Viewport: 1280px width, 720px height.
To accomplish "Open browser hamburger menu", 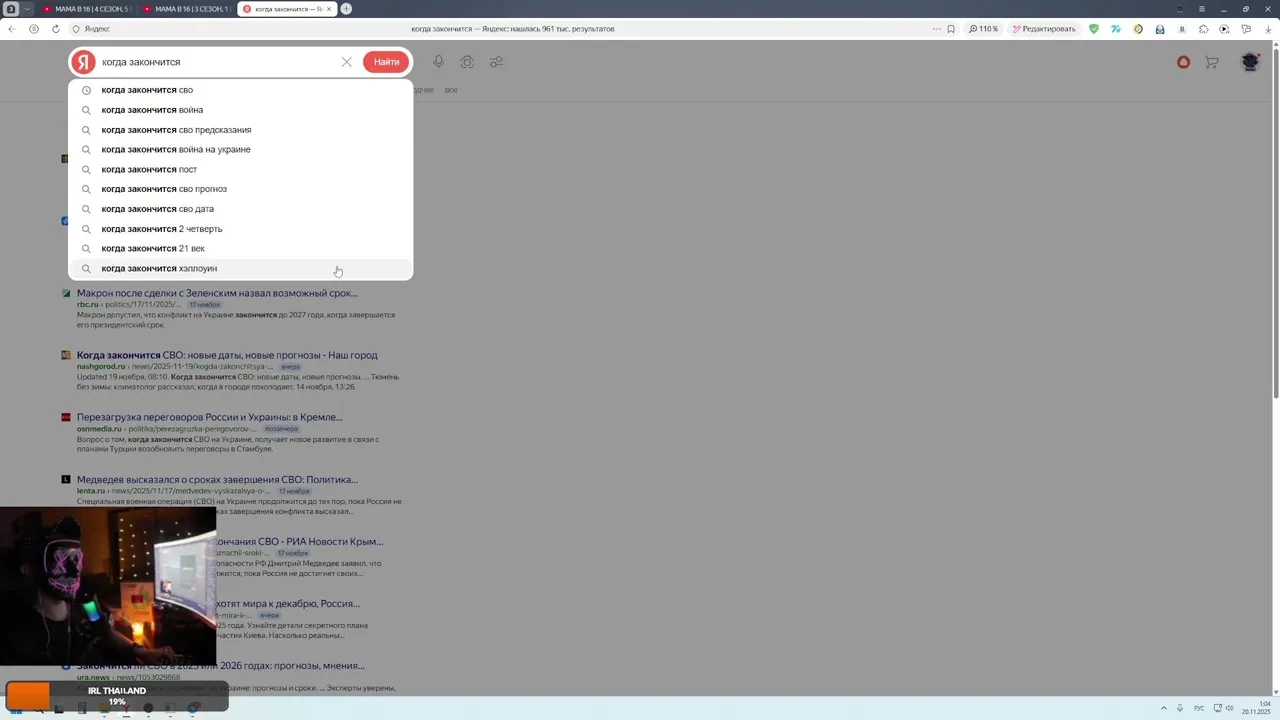I will tap(1202, 9).
